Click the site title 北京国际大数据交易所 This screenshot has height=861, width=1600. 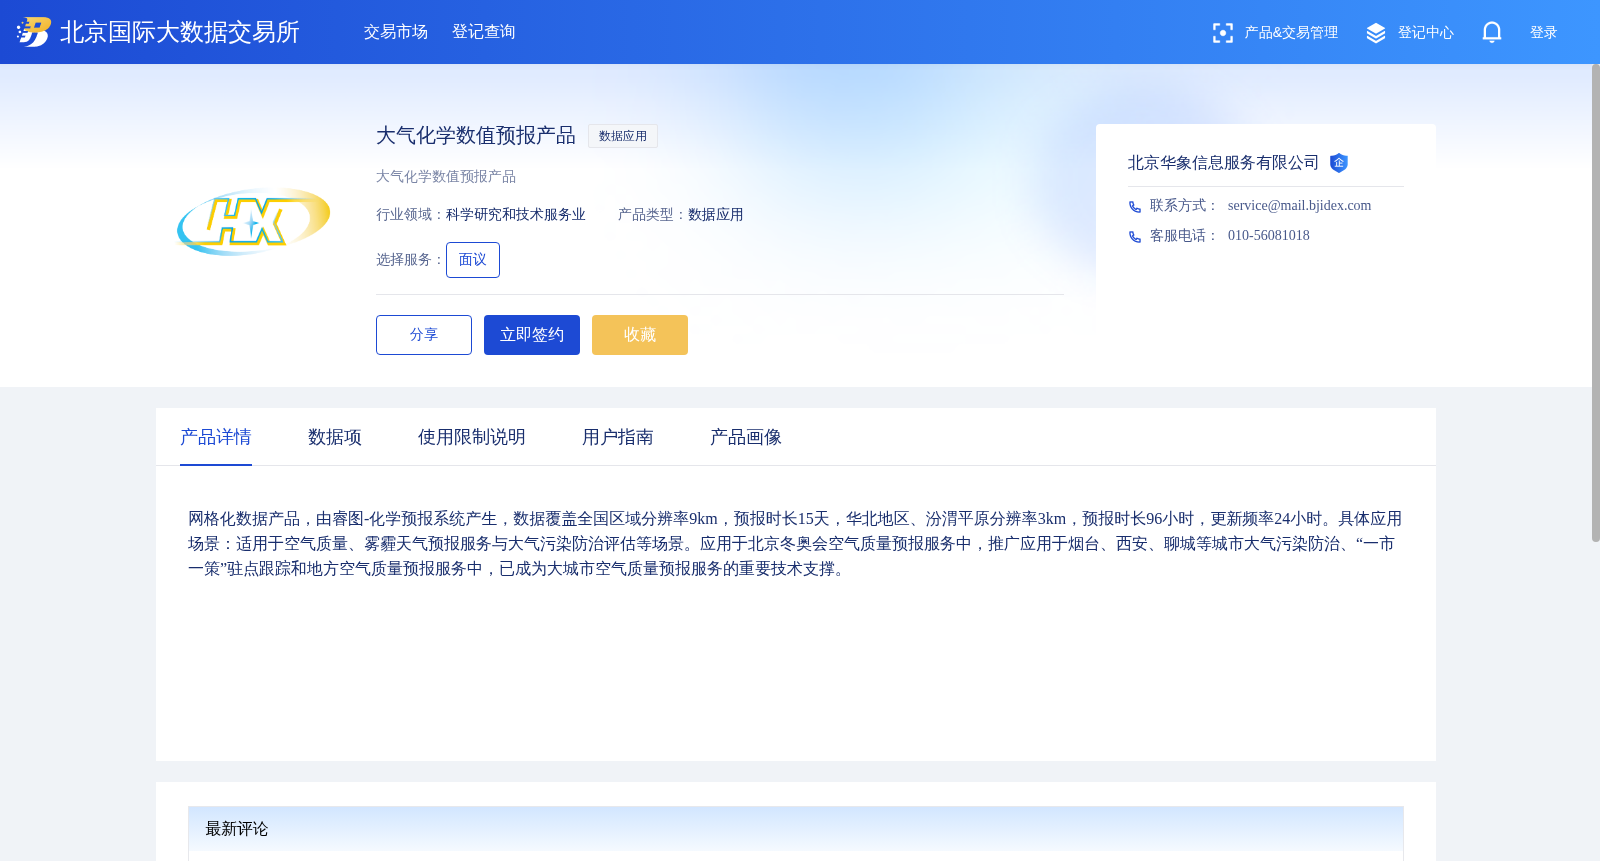(180, 32)
